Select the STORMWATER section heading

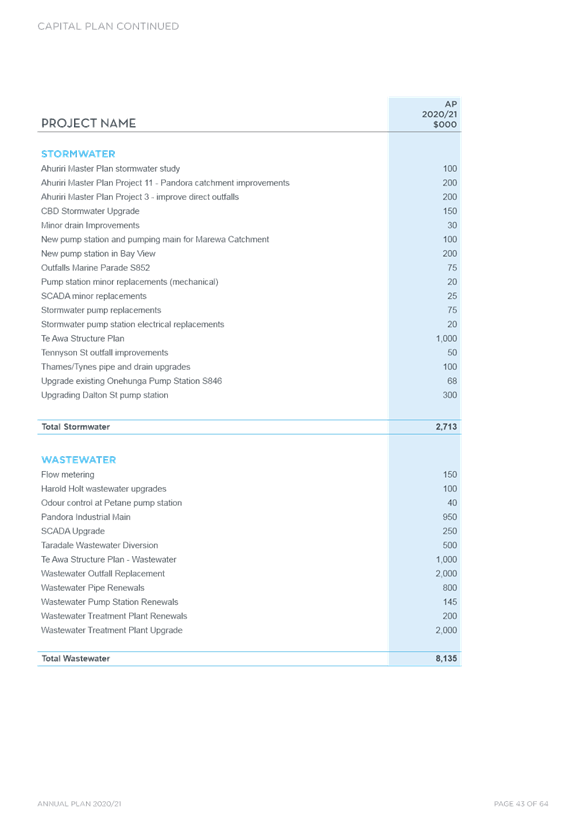pos(78,154)
